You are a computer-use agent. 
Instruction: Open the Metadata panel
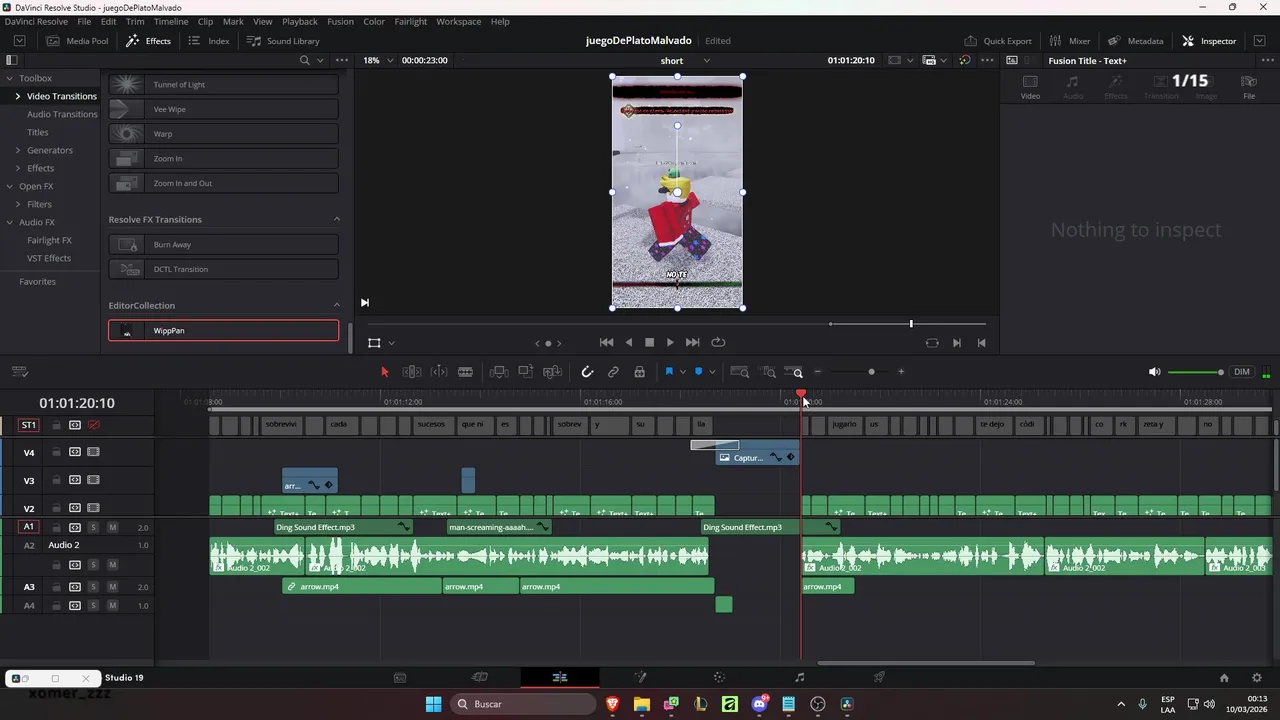pos(1135,41)
